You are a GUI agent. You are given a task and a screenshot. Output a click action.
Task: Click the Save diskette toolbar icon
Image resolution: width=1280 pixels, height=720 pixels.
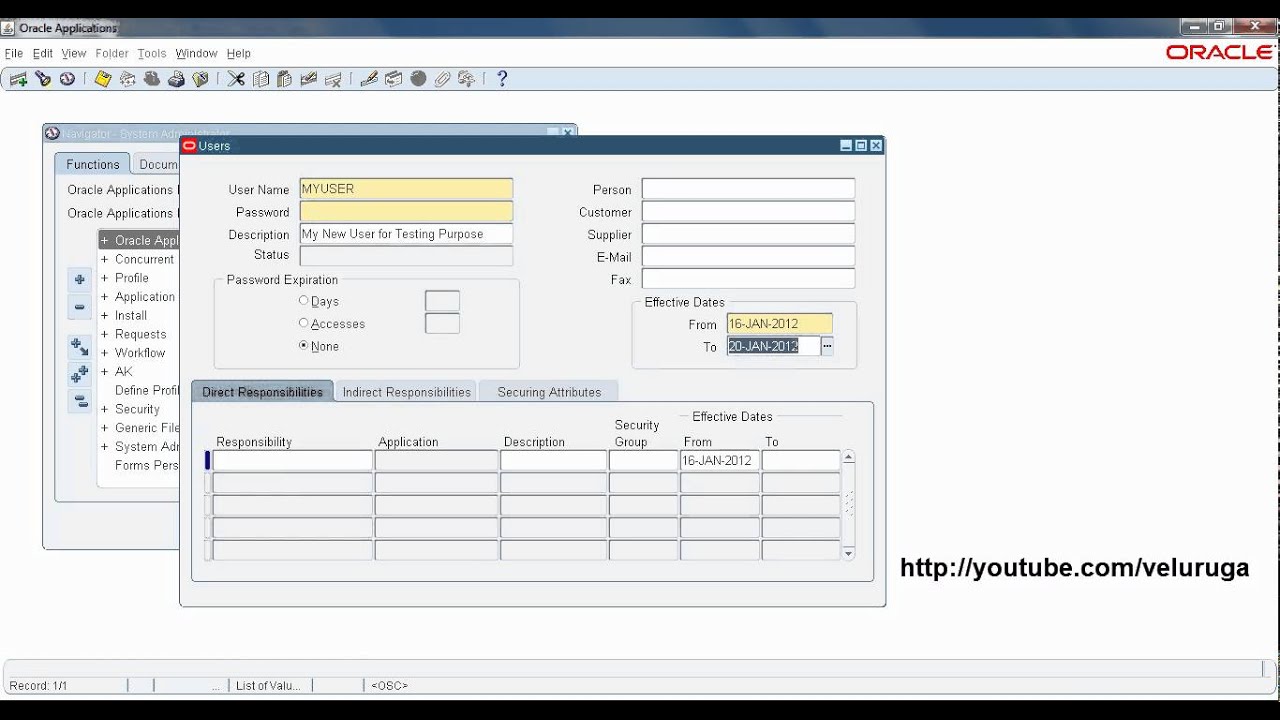(x=103, y=79)
